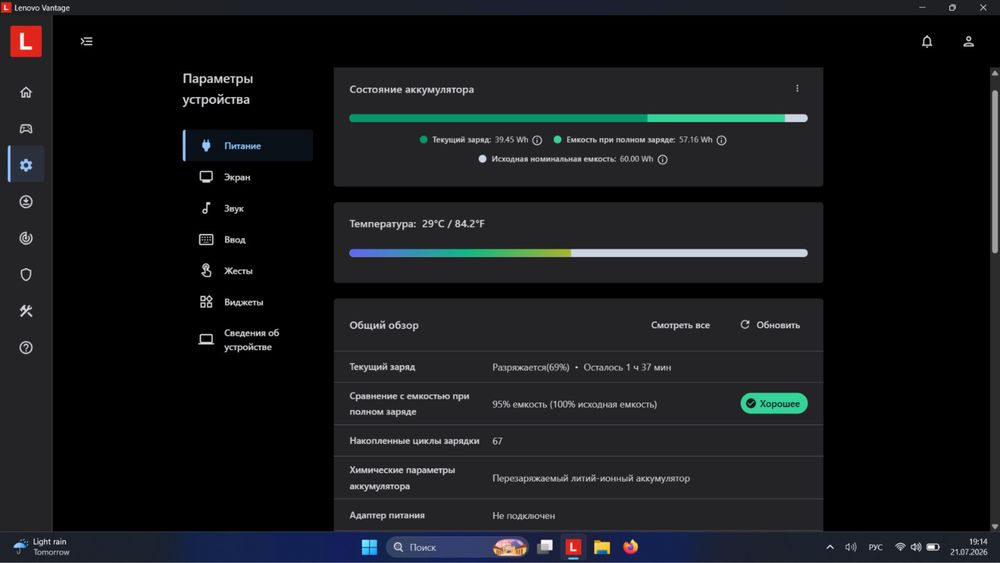
Task: Click the 95% емкость comparison text
Action: point(575,404)
